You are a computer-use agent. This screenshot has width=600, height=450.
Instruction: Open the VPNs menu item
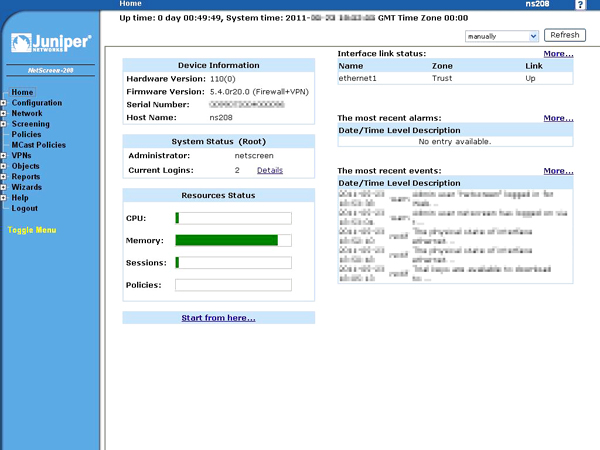click(x=21, y=156)
